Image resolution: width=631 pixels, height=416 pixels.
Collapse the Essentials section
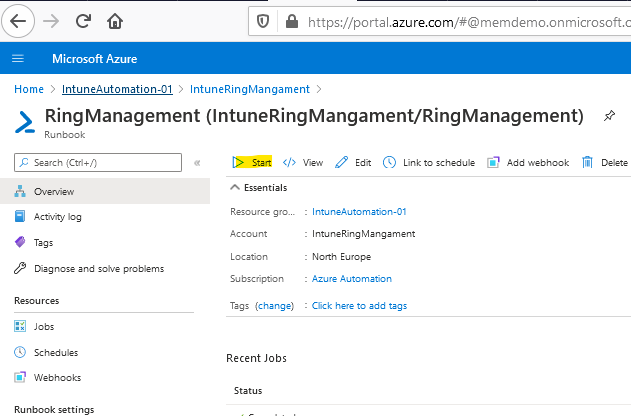point(258,187)
